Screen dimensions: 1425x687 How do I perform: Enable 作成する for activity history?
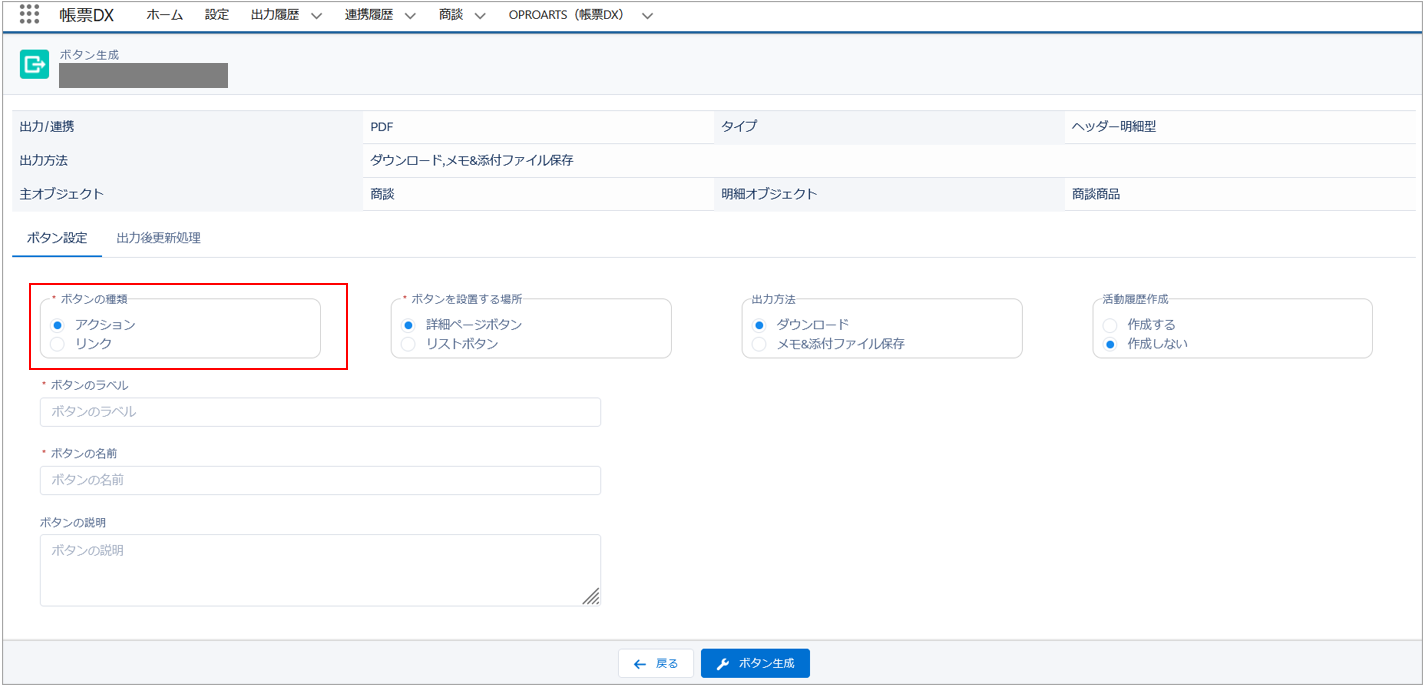[1109, 325]
